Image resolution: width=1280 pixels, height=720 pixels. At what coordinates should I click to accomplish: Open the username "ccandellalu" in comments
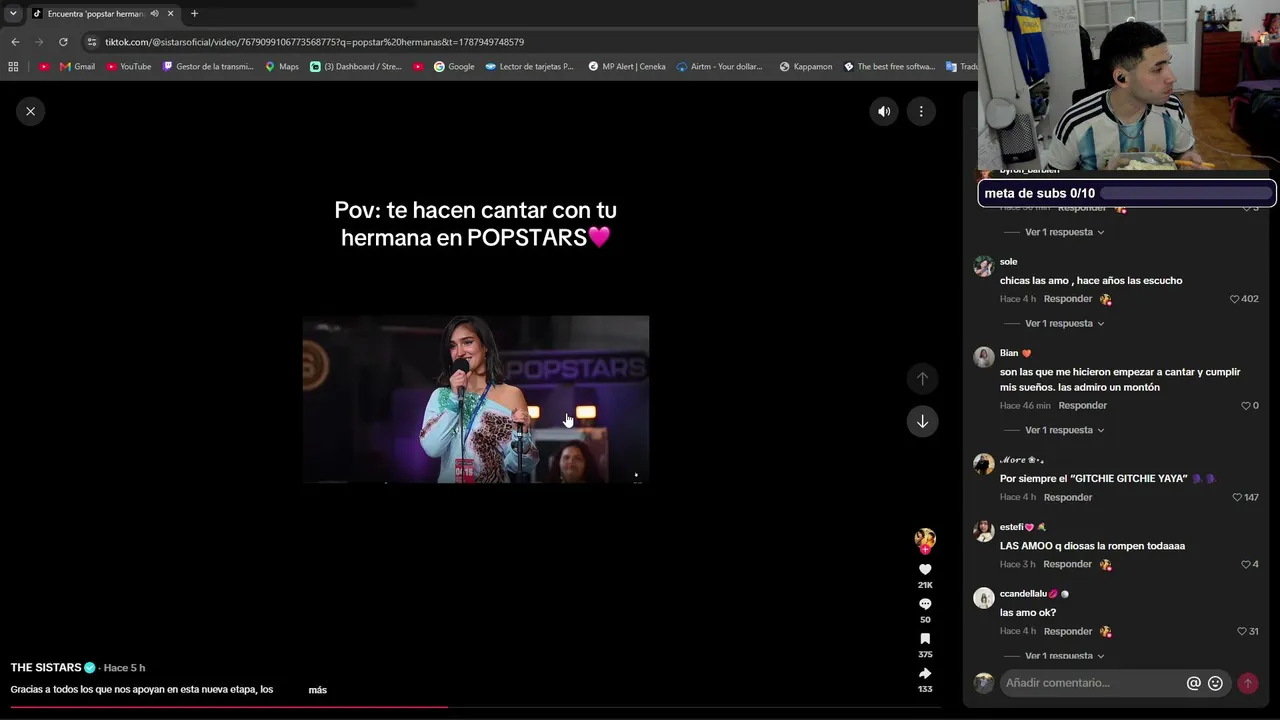pyautogui.click(x=1023, y=594)
